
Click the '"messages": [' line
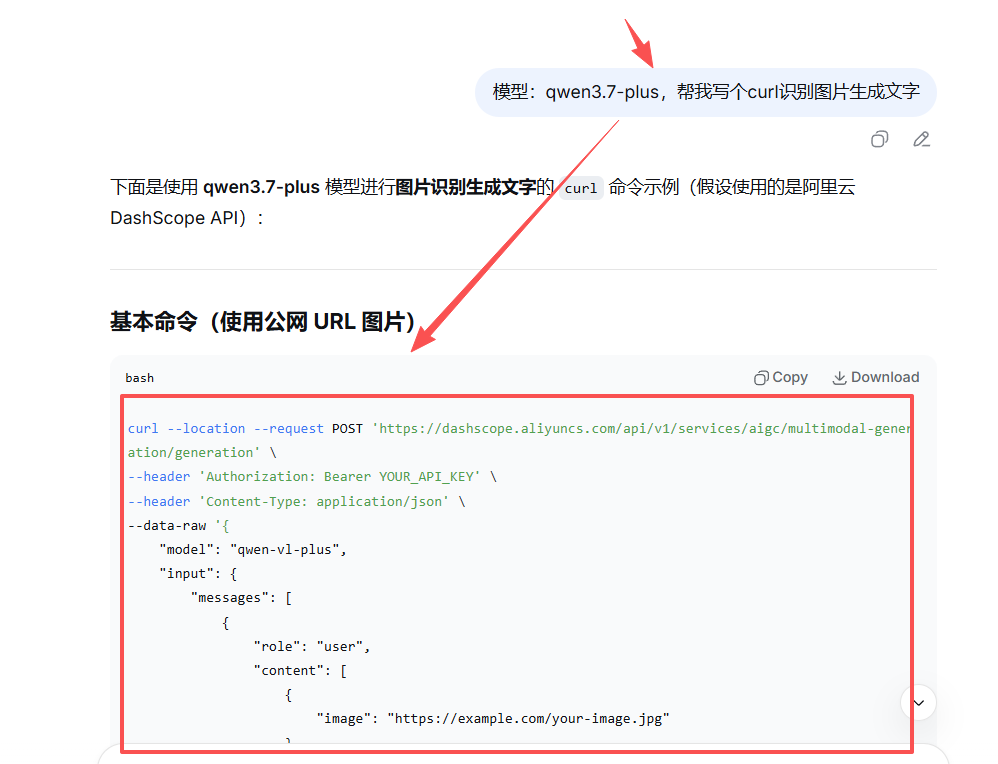241,598
